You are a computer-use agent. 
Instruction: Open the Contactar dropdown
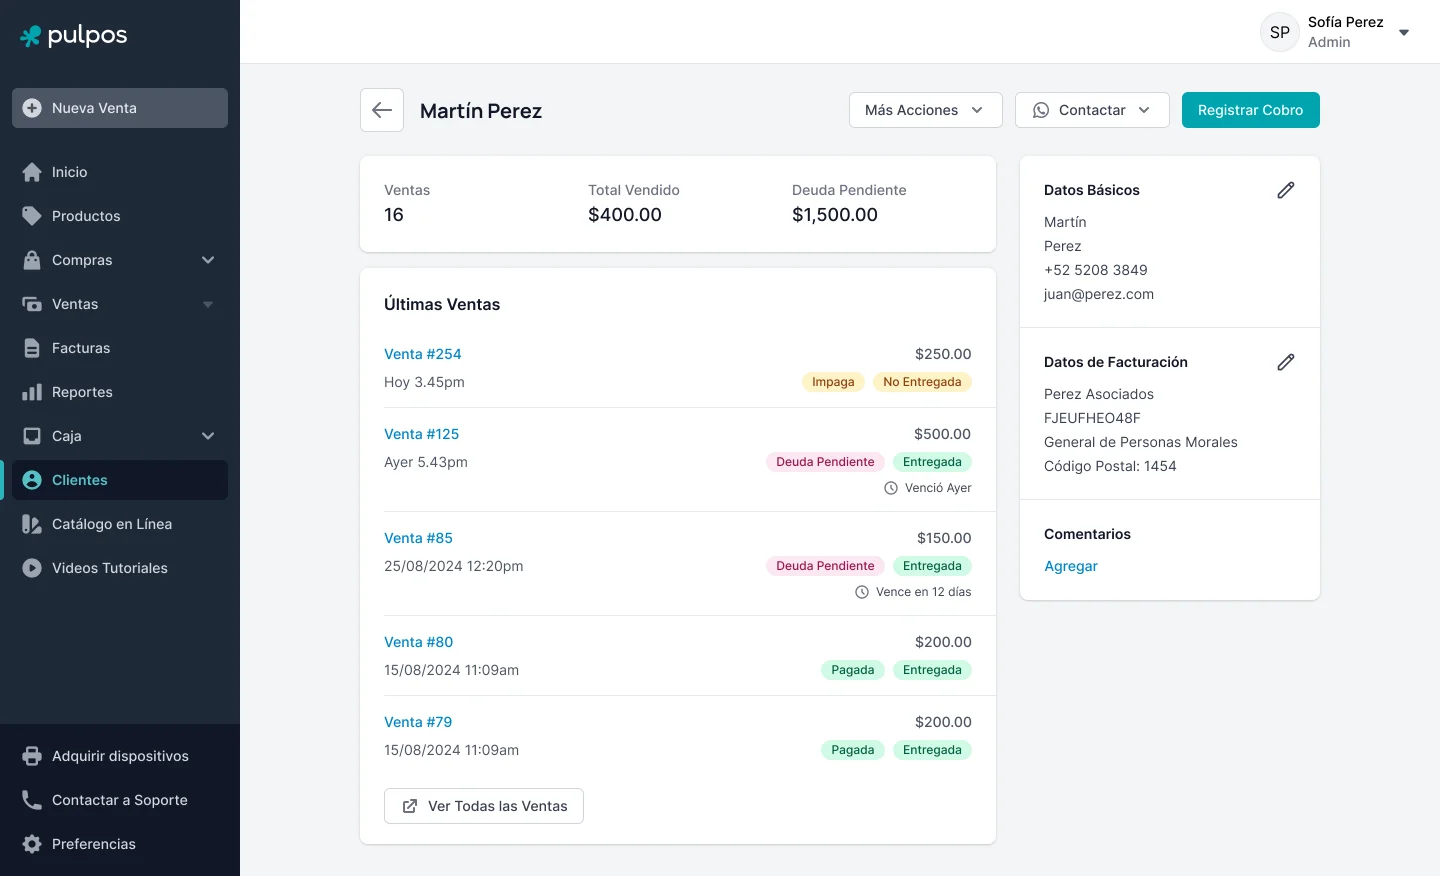[x=1092, y=110]
